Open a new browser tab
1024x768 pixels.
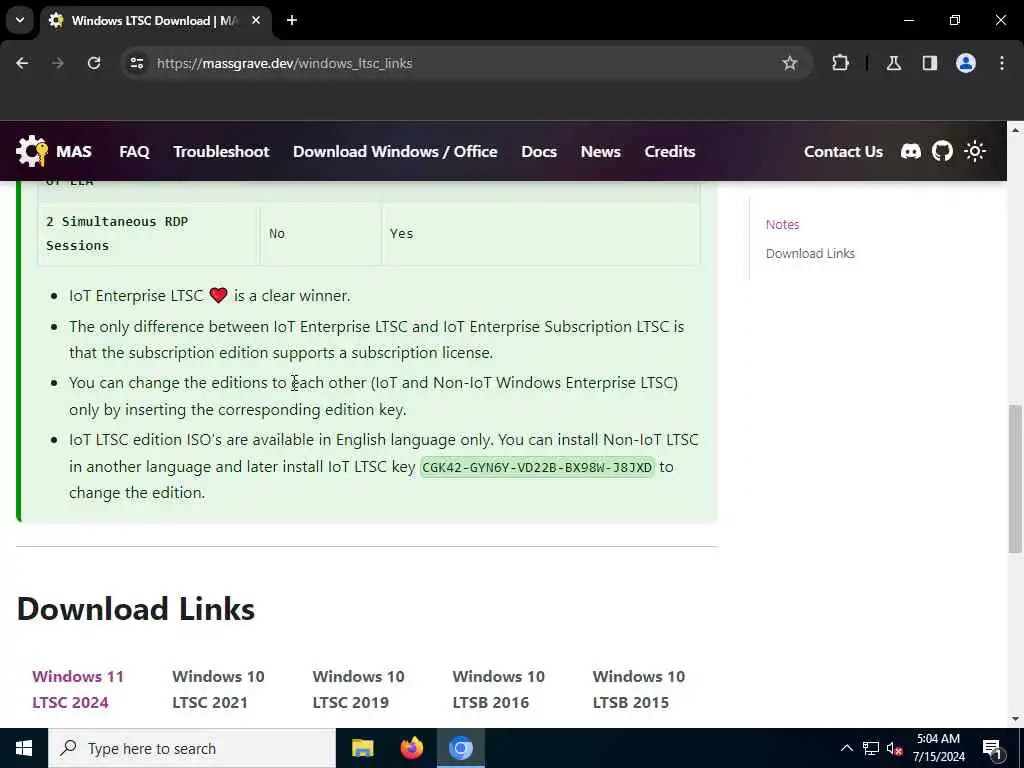point(292,20)
